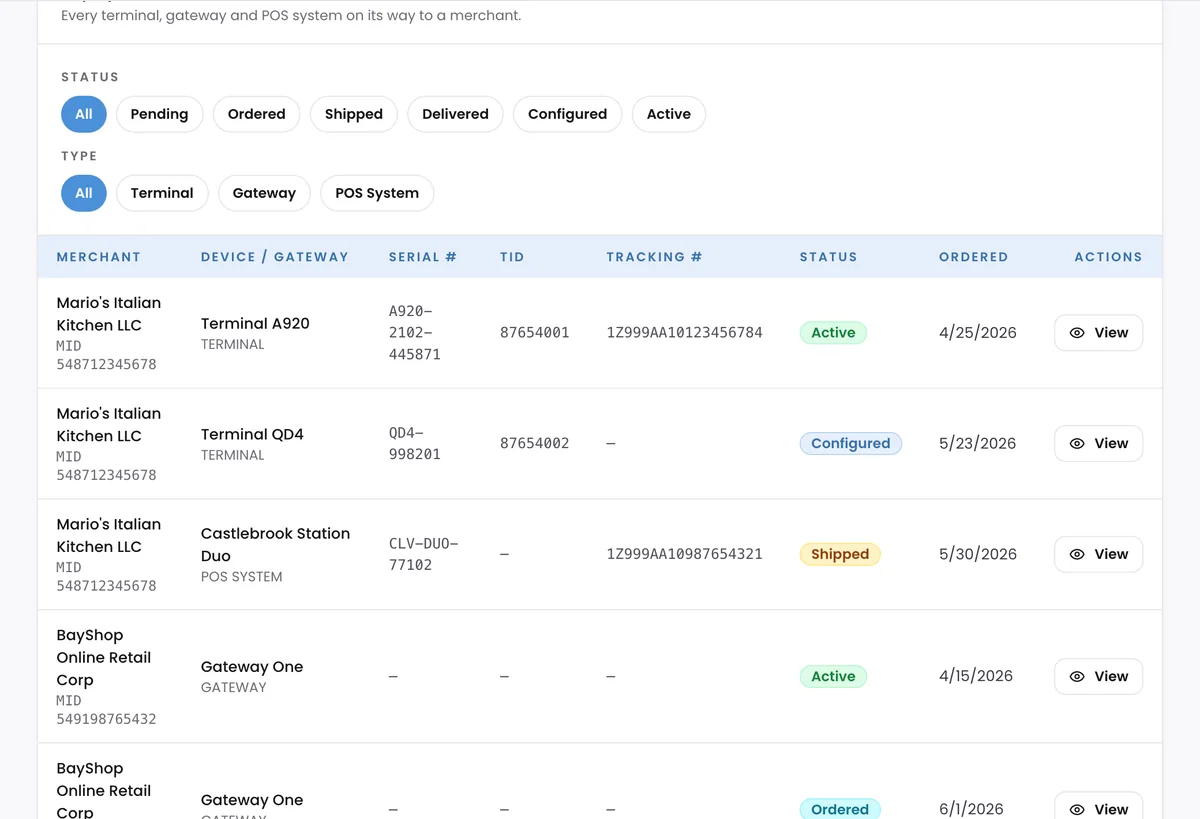Click the Ordered column header
This screenshot has height=819, width=1200.
pos(973,257)
